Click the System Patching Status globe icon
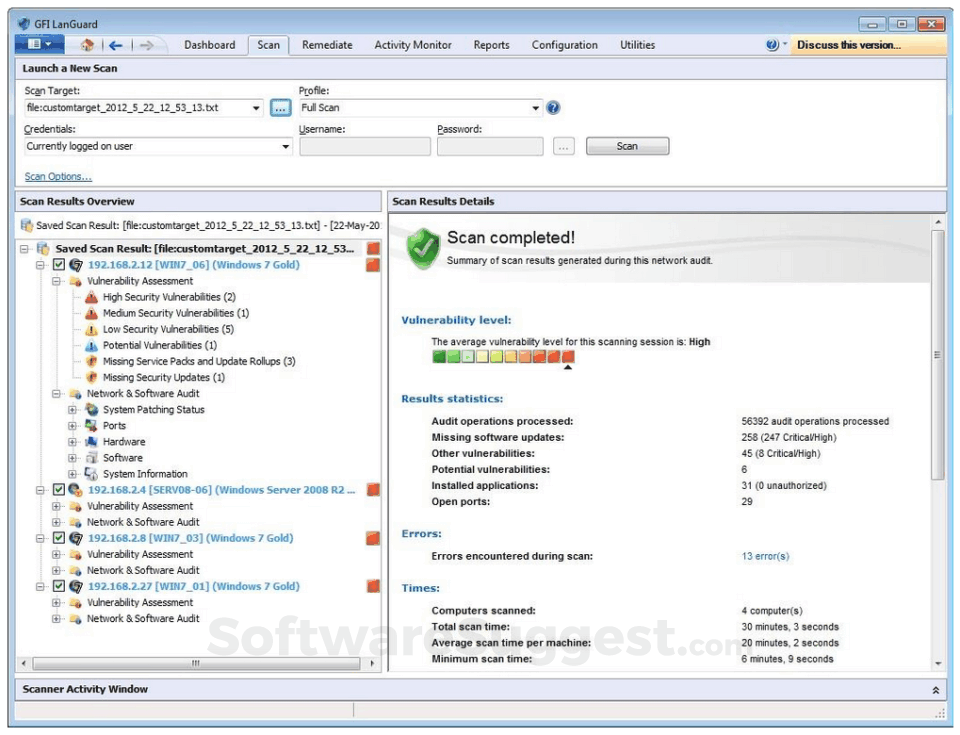The width and height of the screenshot is (960, 735). [92, 410]
